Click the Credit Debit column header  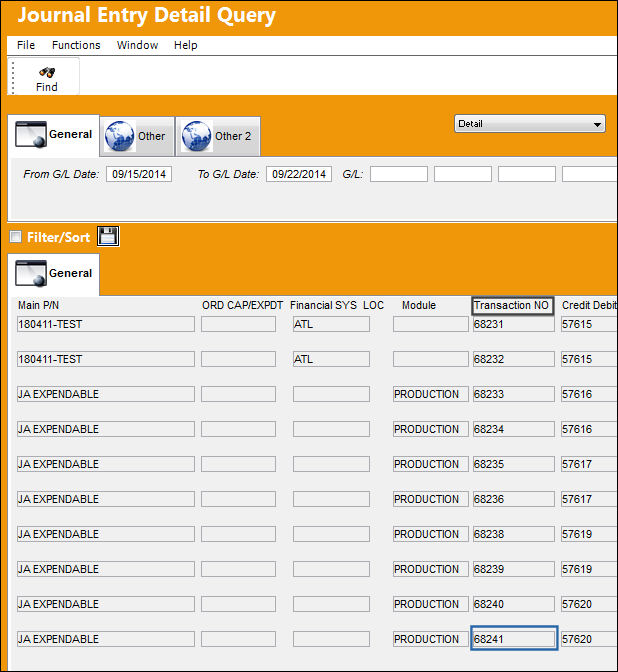(x=590, y=306)
